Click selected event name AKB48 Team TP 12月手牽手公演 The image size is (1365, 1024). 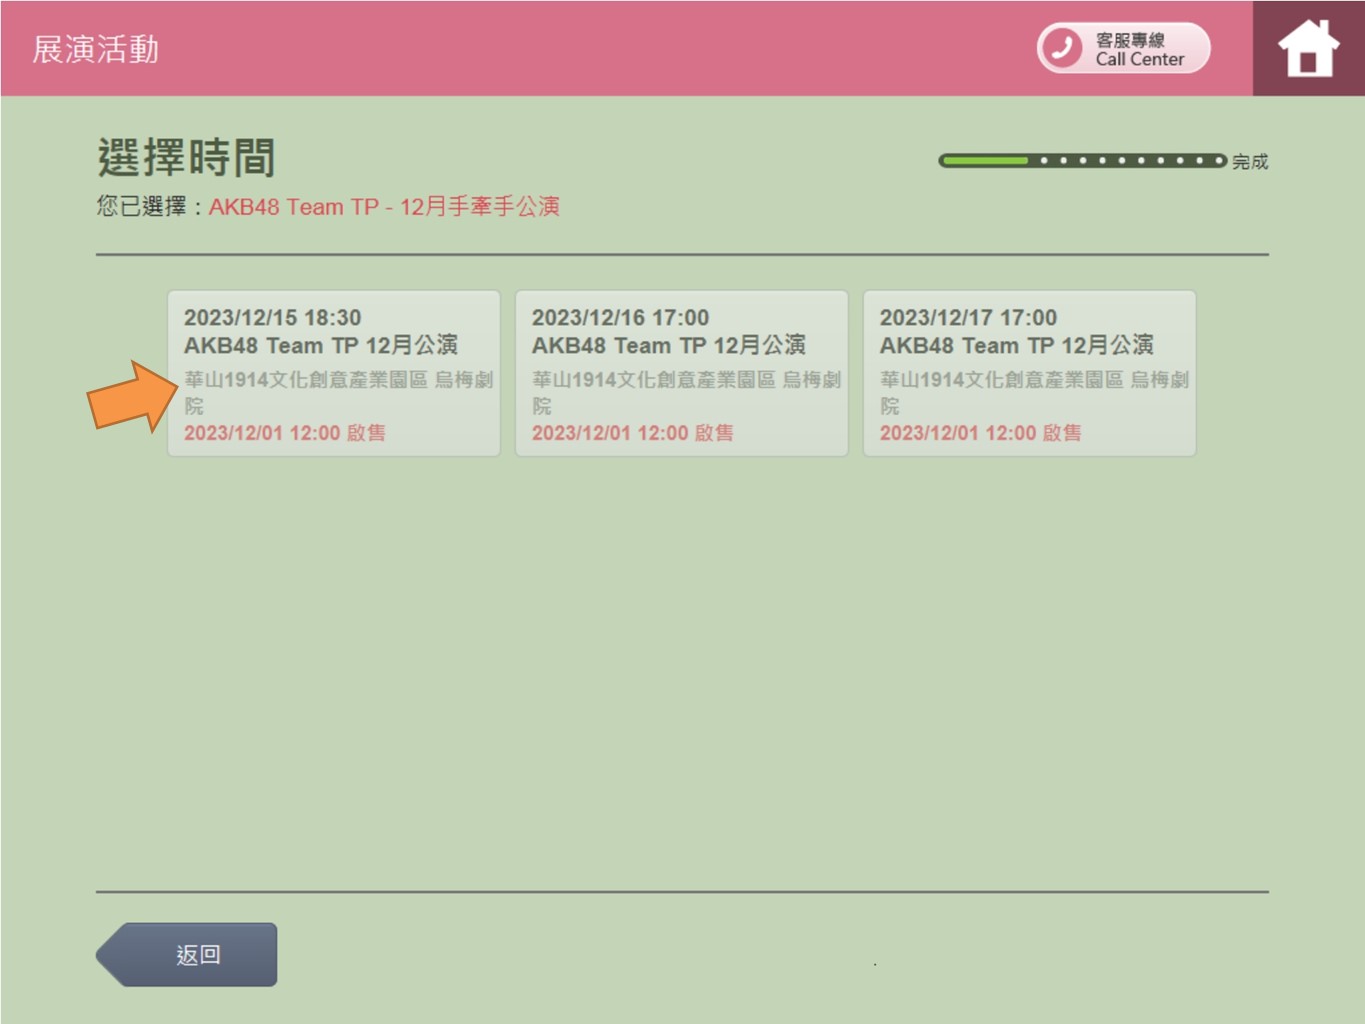[384, 207]
